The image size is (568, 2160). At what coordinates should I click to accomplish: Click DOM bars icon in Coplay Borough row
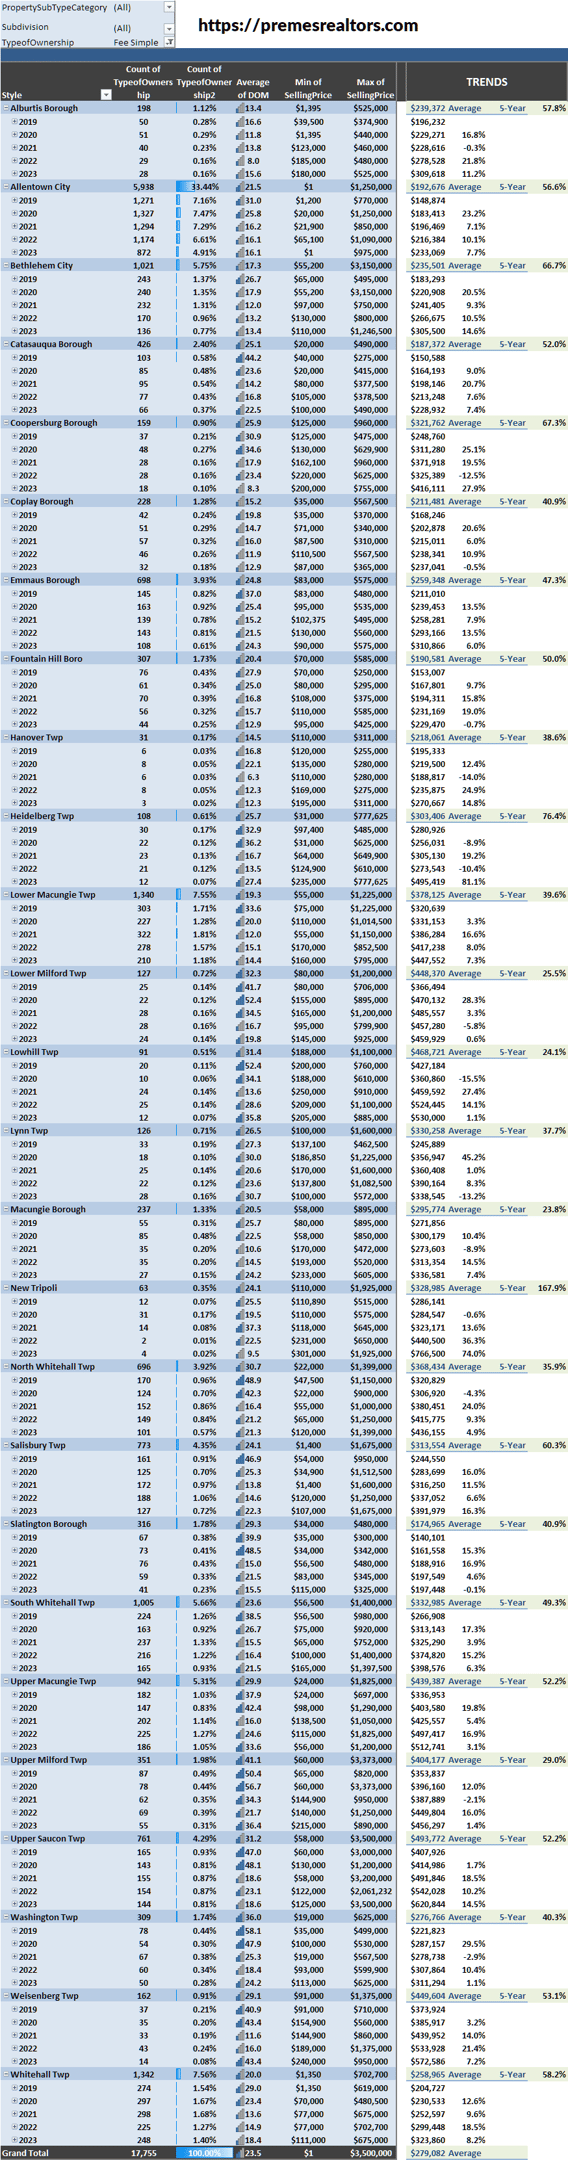pos(240,502)
